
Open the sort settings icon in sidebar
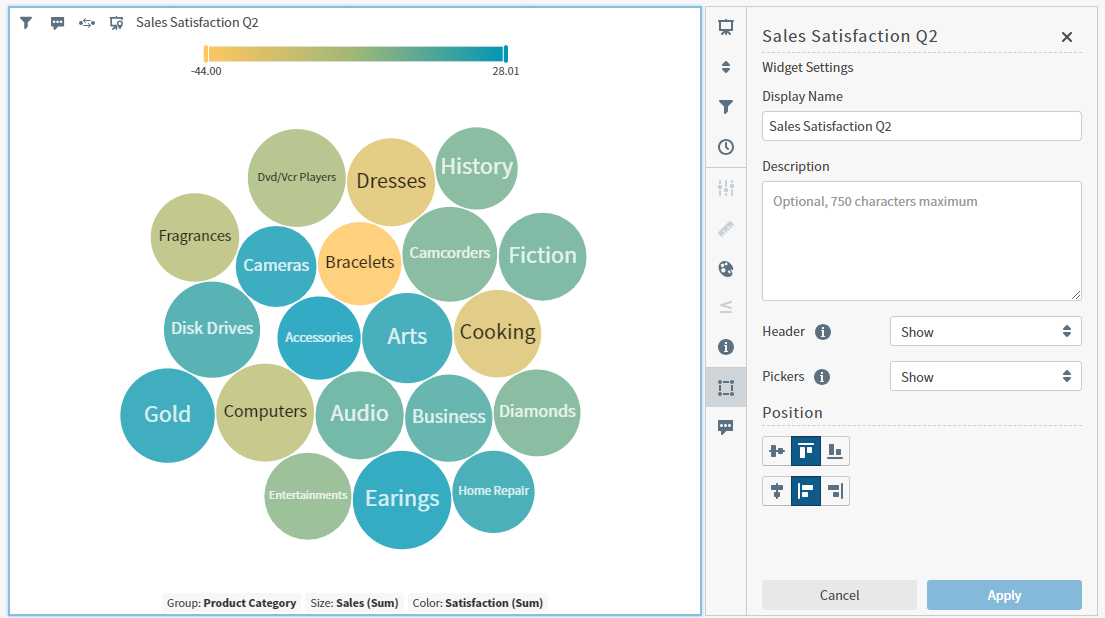[726, 67]
